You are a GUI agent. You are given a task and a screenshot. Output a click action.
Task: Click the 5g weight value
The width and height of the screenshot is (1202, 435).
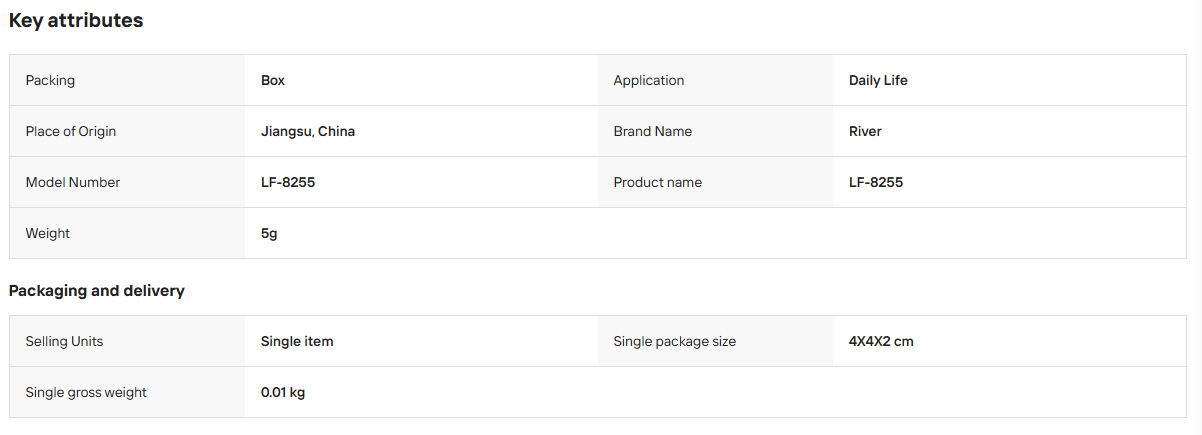(269, 233)
